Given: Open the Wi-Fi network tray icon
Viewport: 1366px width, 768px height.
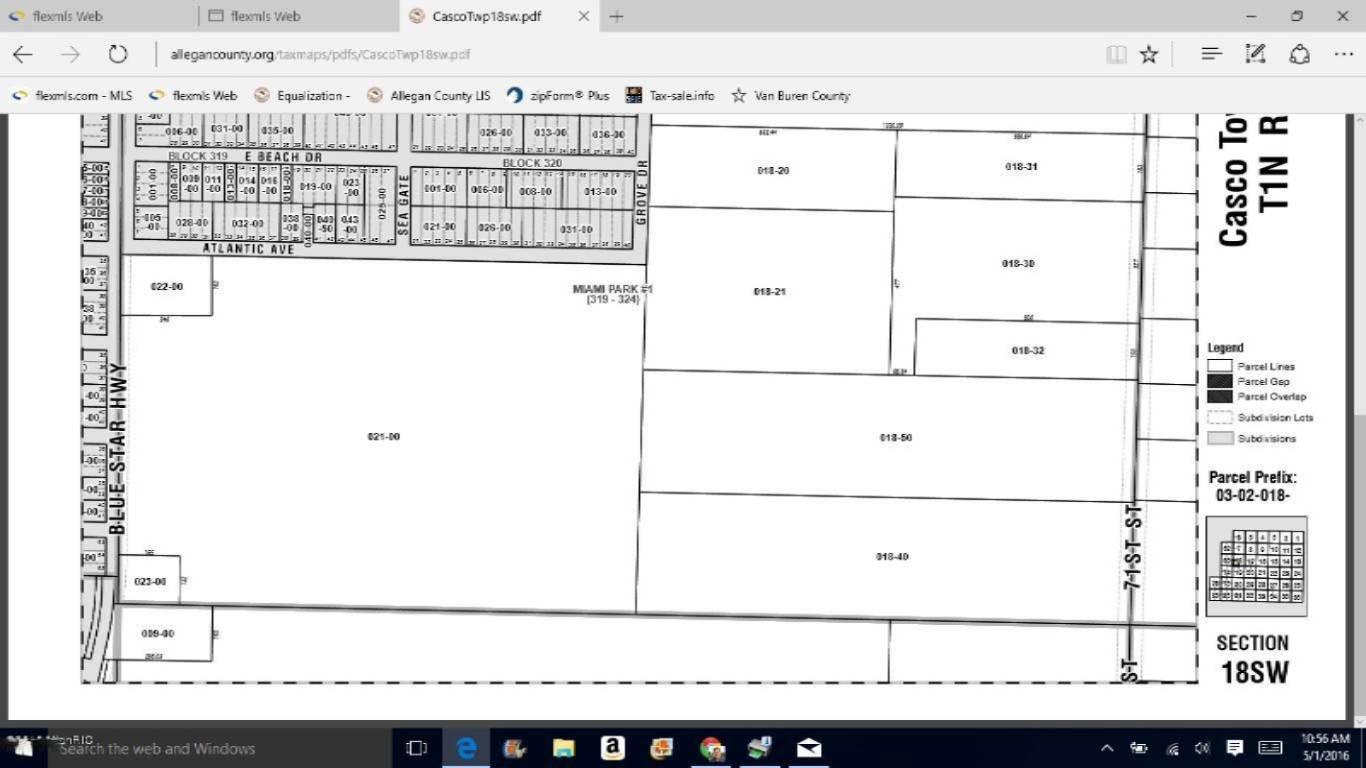Looking at the screenshot, I should (x=1172, y=748).
